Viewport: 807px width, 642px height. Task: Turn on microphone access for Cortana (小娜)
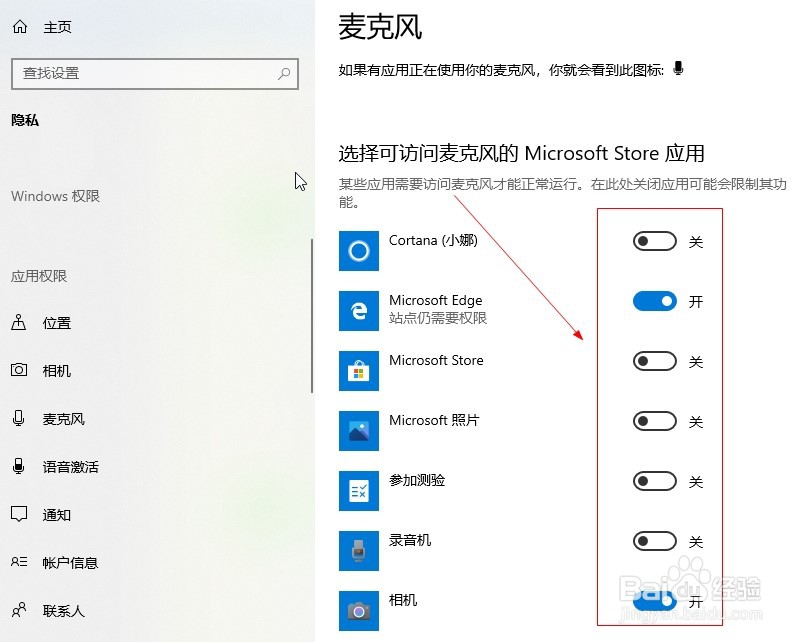655,241
